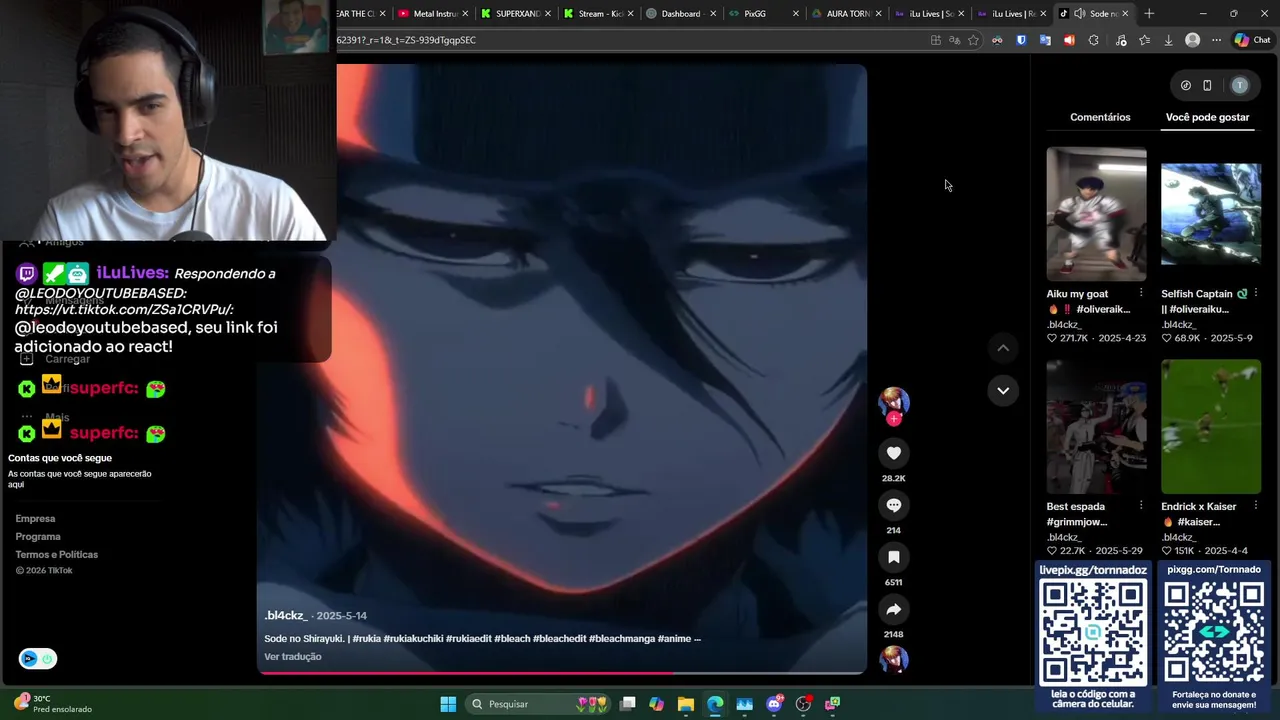
Task: Open comments via the 214 speech bubble icon
Action: pyautogui.click(x=894, y=505)
